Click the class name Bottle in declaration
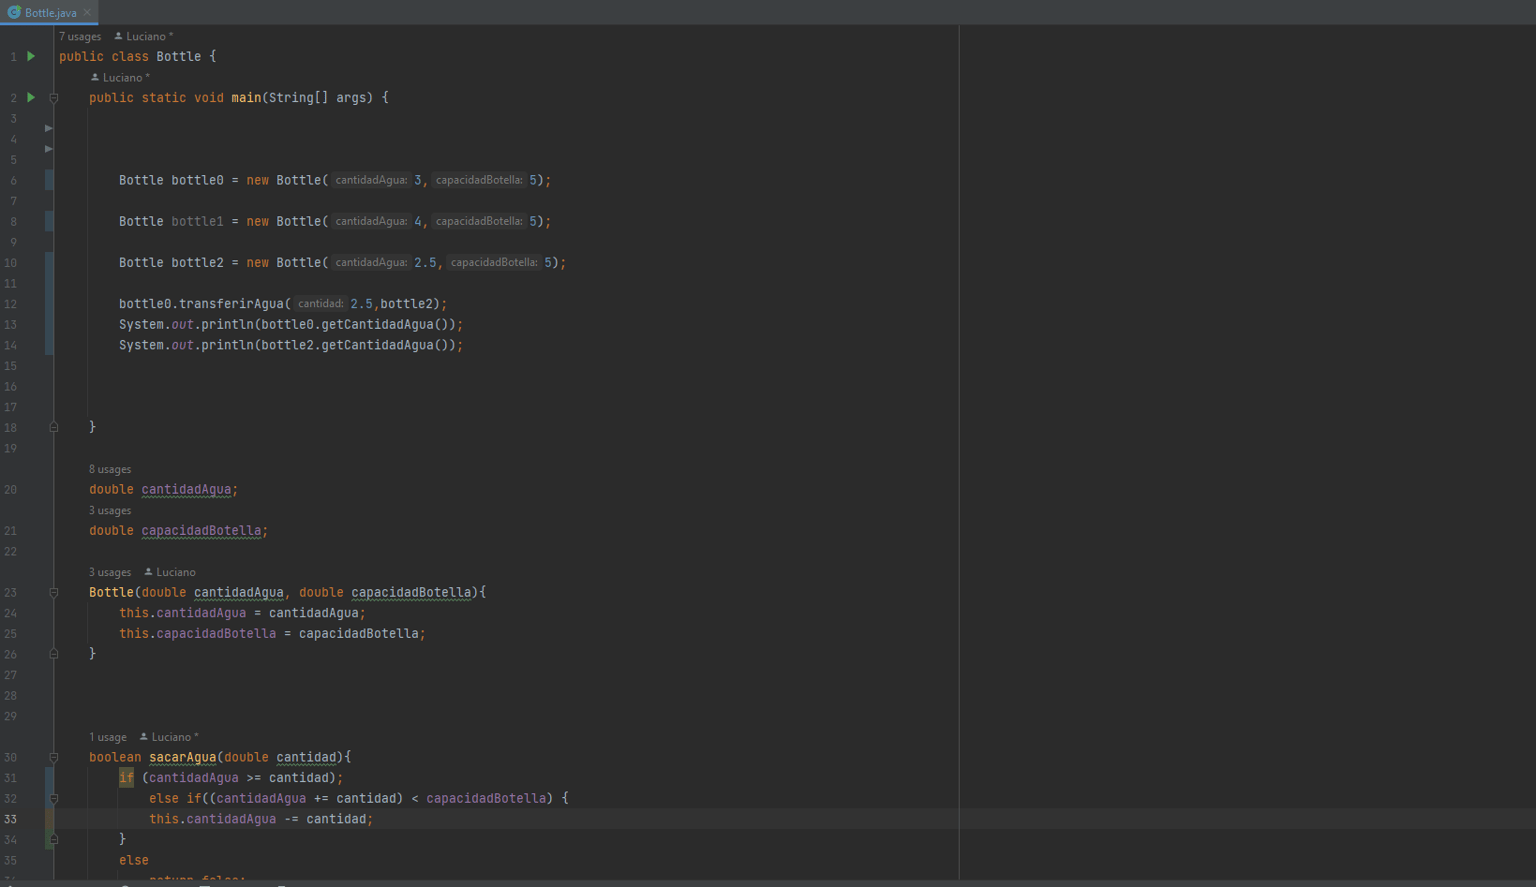 (179, 57)
